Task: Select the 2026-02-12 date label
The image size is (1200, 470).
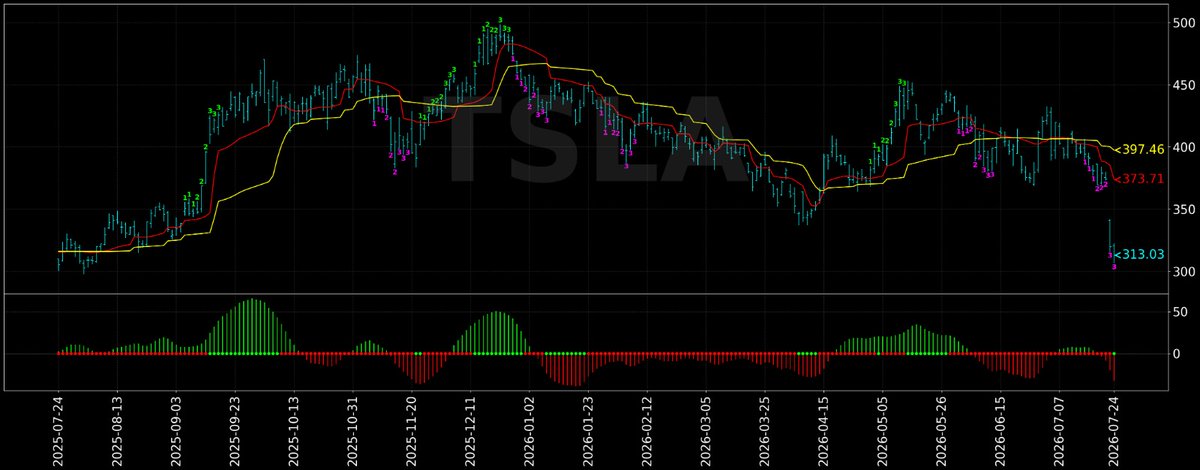Action: coord(647,431)
